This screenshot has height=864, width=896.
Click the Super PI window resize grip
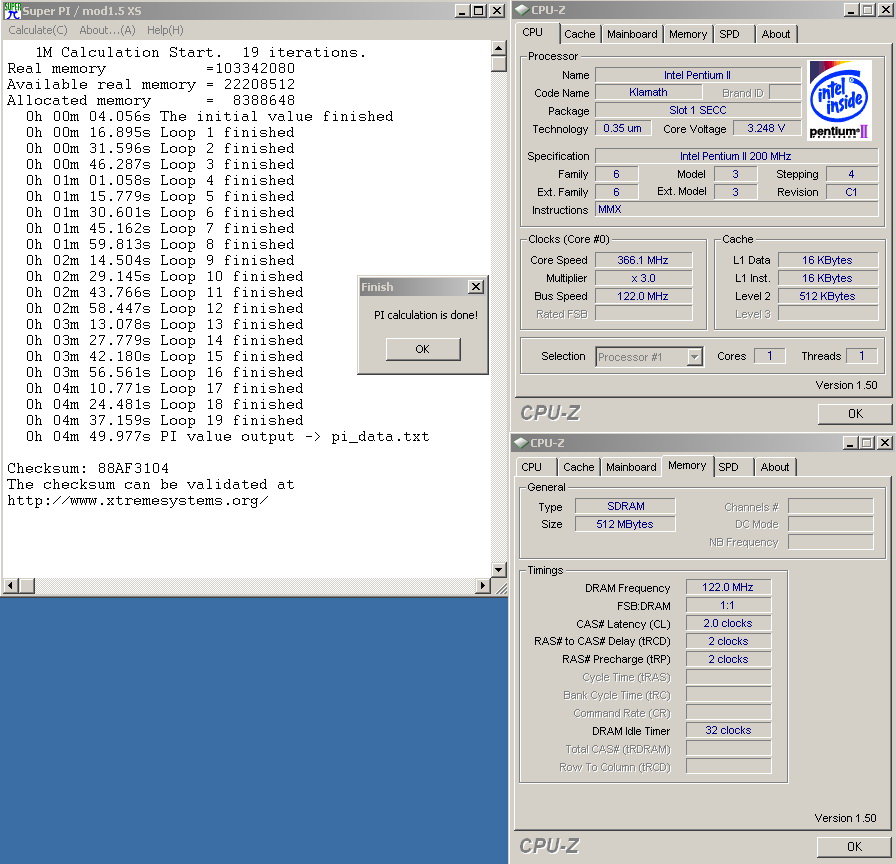pos(501,587)
